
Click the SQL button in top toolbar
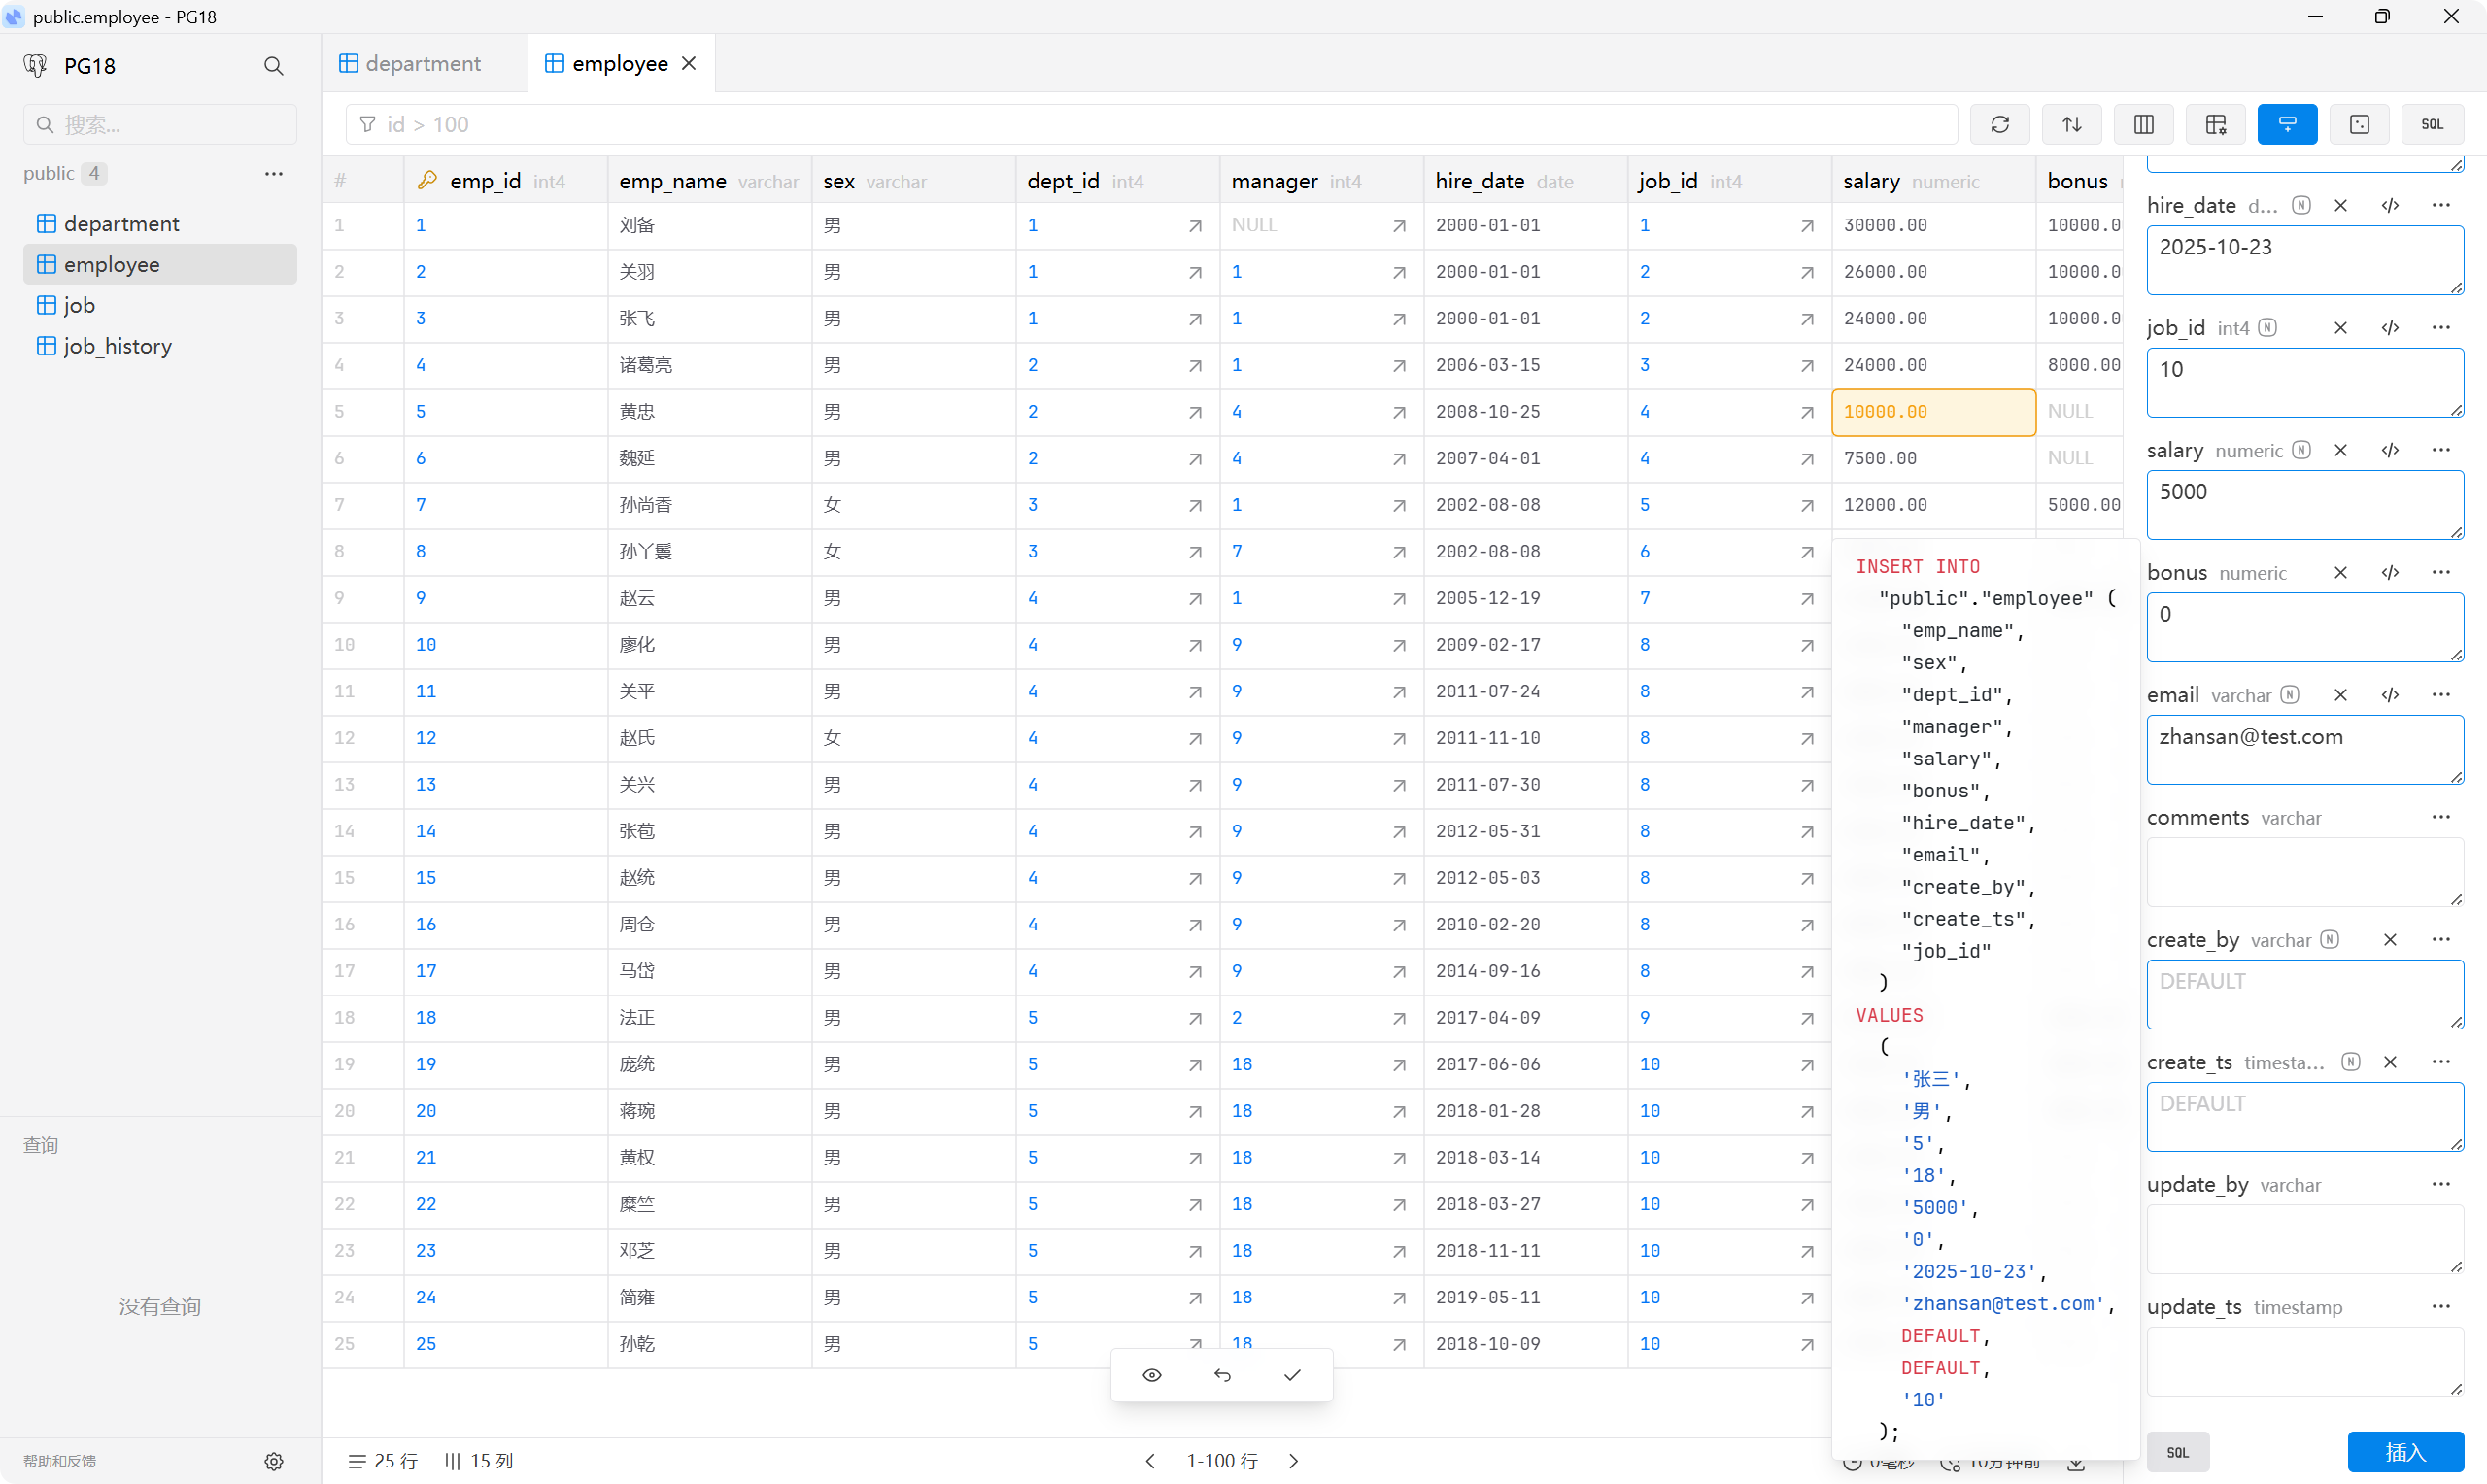click(2431, 124)
